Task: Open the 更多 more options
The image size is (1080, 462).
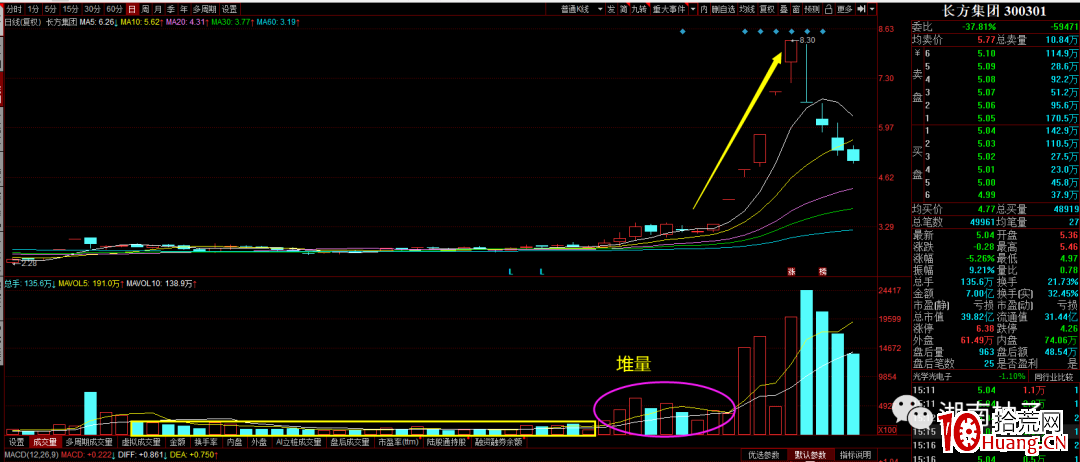Action: coord(845,9)
